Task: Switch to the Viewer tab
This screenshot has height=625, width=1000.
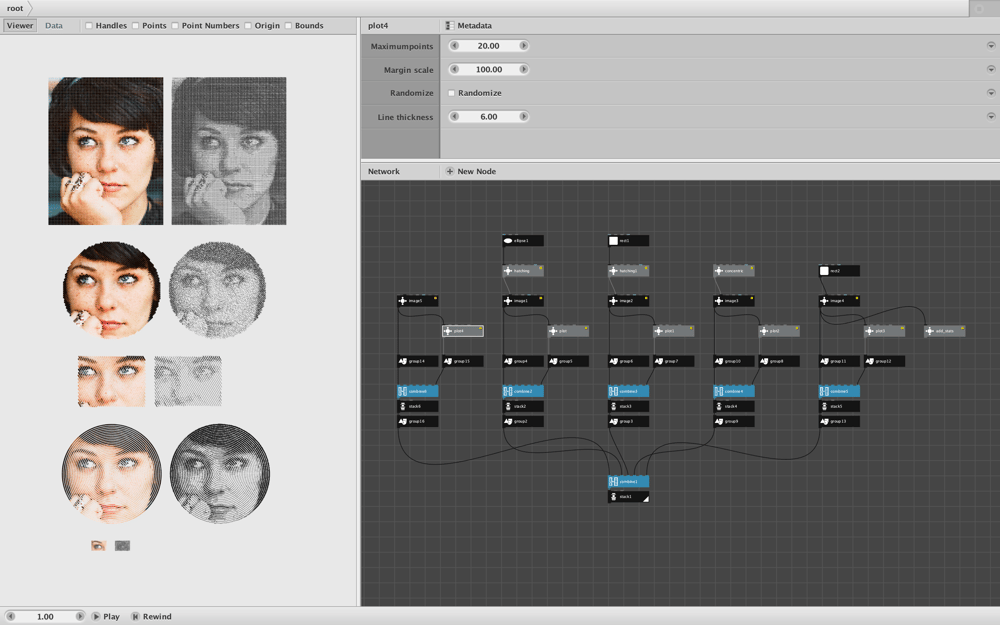Action: 20,26
